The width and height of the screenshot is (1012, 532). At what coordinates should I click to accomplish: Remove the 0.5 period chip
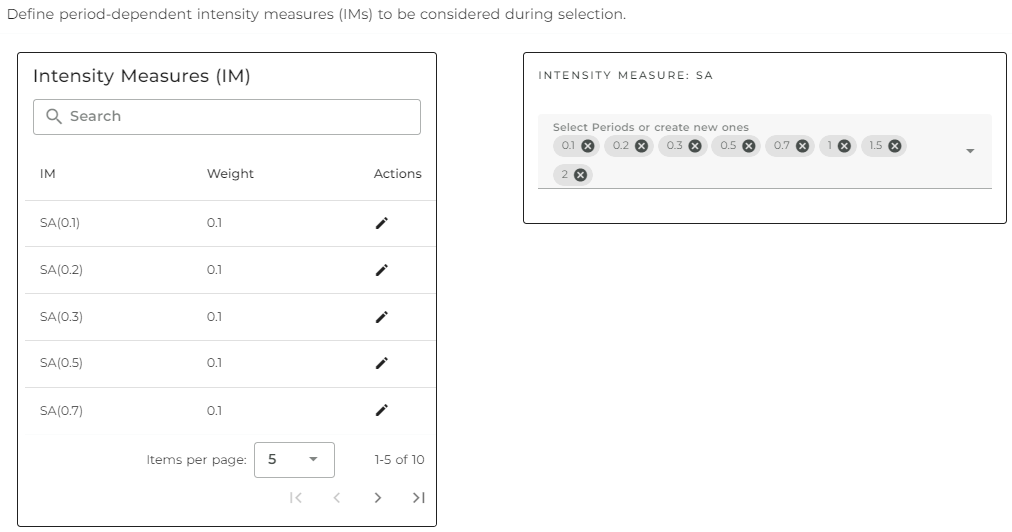(748, 146)
